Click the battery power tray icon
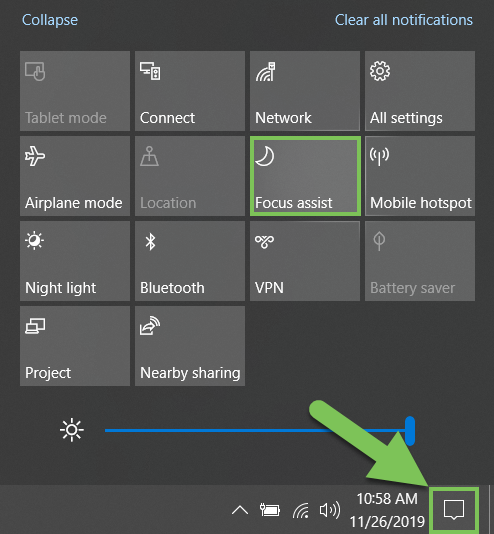The image size is (494, 534). click(x=270, y=510)
